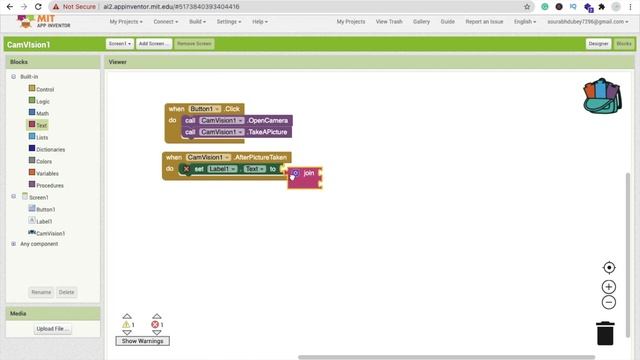
Task: Bookmark page with the star icon
Action: [527, 7]
